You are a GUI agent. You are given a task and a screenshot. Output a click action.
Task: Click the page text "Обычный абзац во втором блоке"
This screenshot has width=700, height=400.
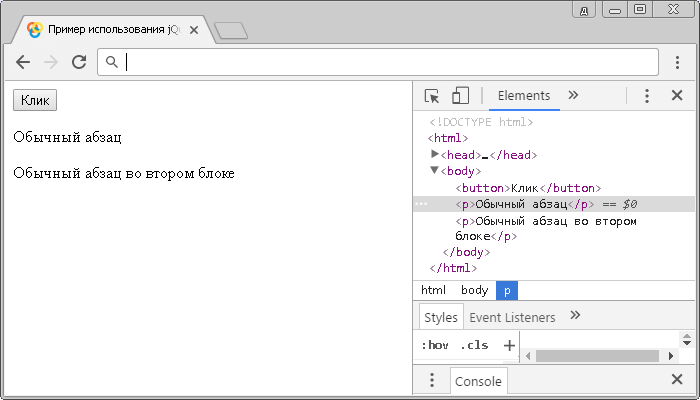124,173
